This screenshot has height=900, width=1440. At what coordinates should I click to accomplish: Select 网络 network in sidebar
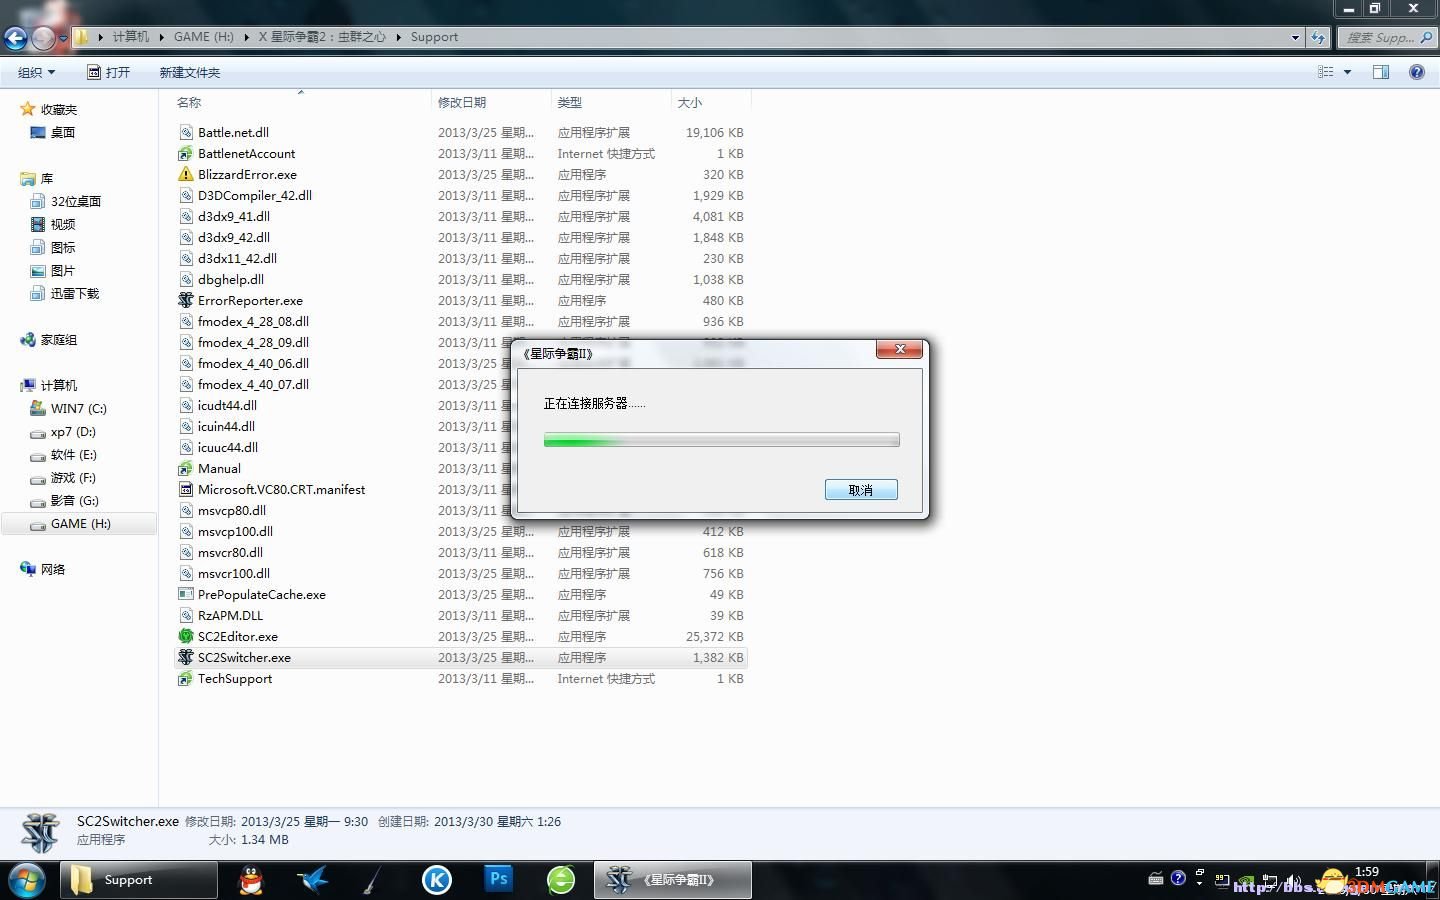click(53, 569)
